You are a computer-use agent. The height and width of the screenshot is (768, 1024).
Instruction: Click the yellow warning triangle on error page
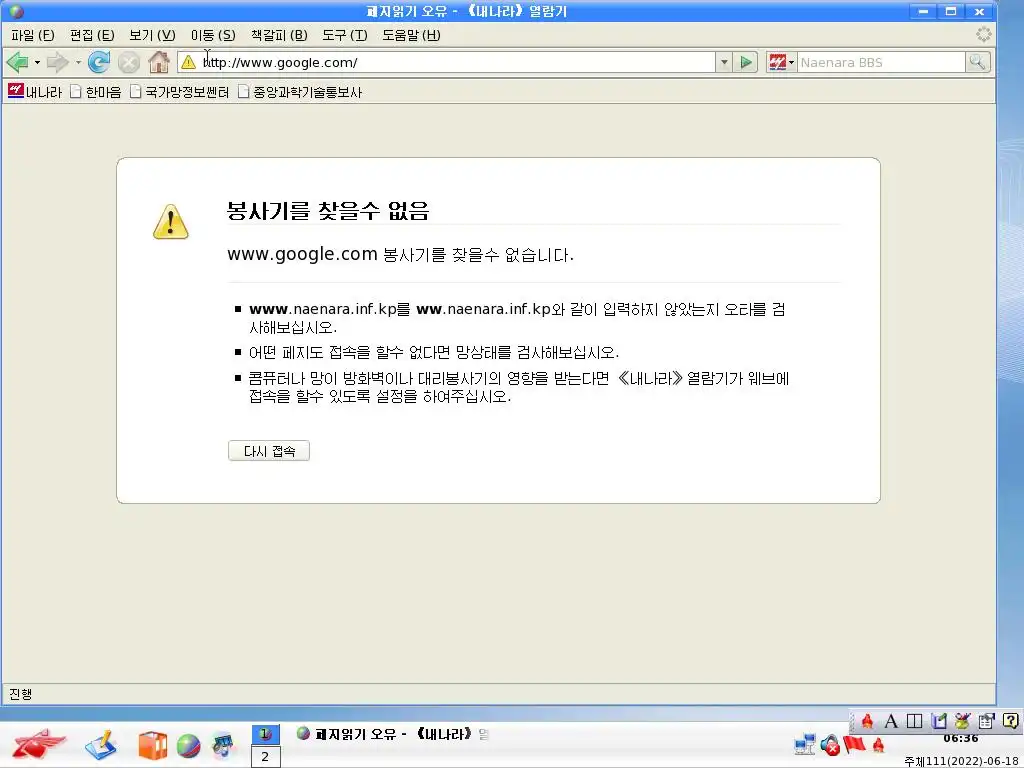pyautogui.click(x=171, y=221)
